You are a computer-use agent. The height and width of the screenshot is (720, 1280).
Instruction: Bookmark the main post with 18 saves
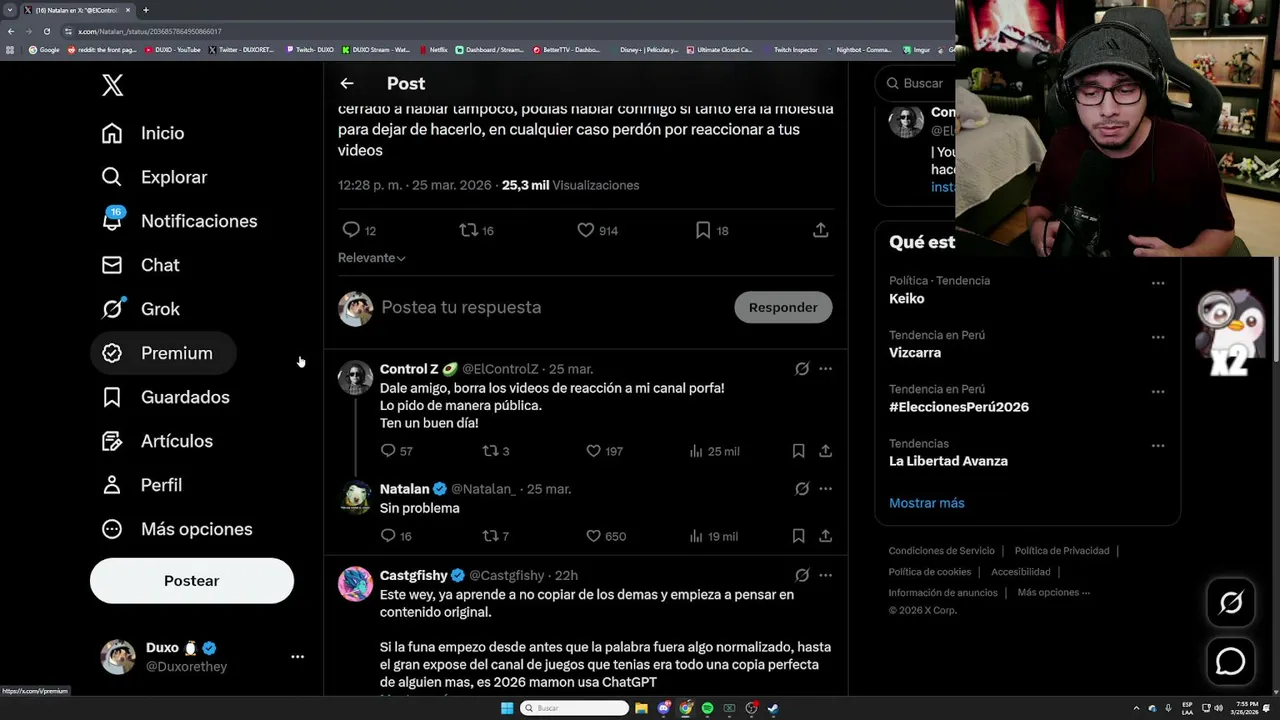711,230
